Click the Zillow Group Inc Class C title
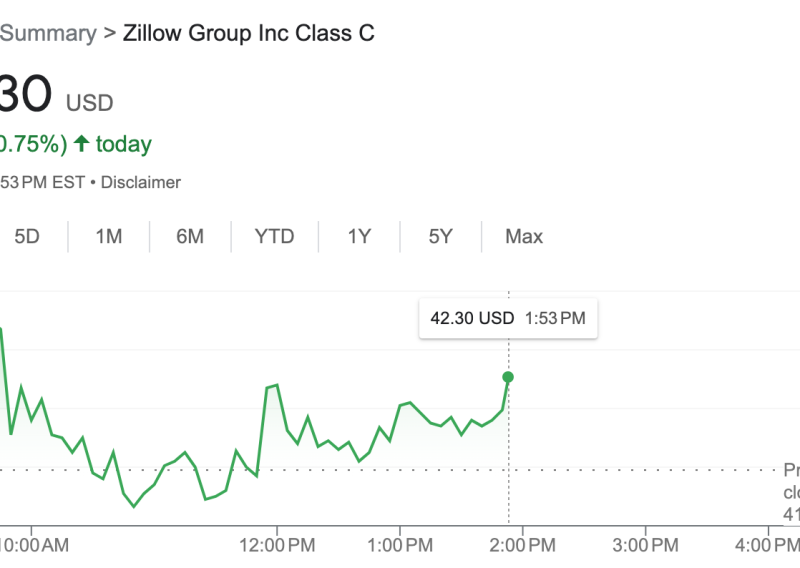Screen dimensions: 800x568 click(x=249, y=33)
